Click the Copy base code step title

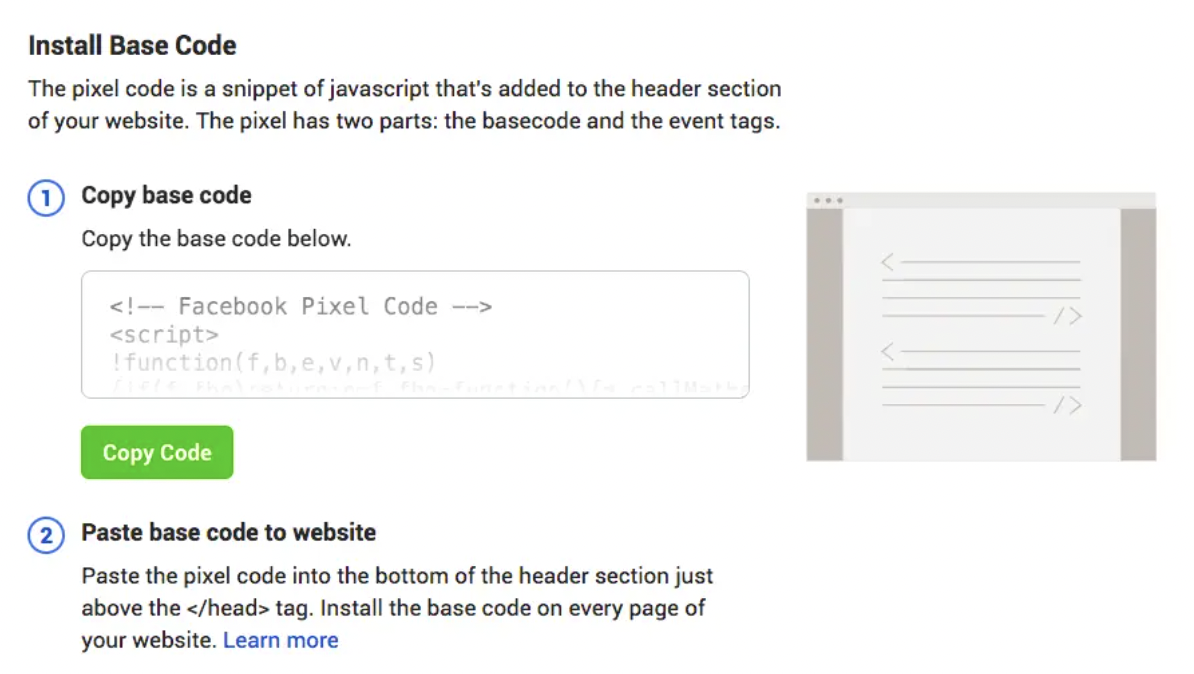(166, 196)
